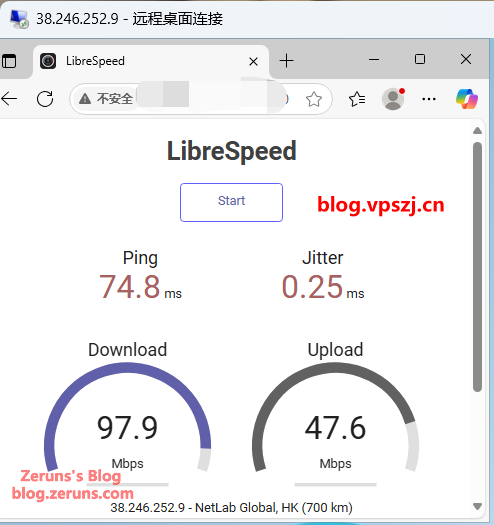
Task: Click the page scrollbar down arrow
Action: [x=478, y=506]
